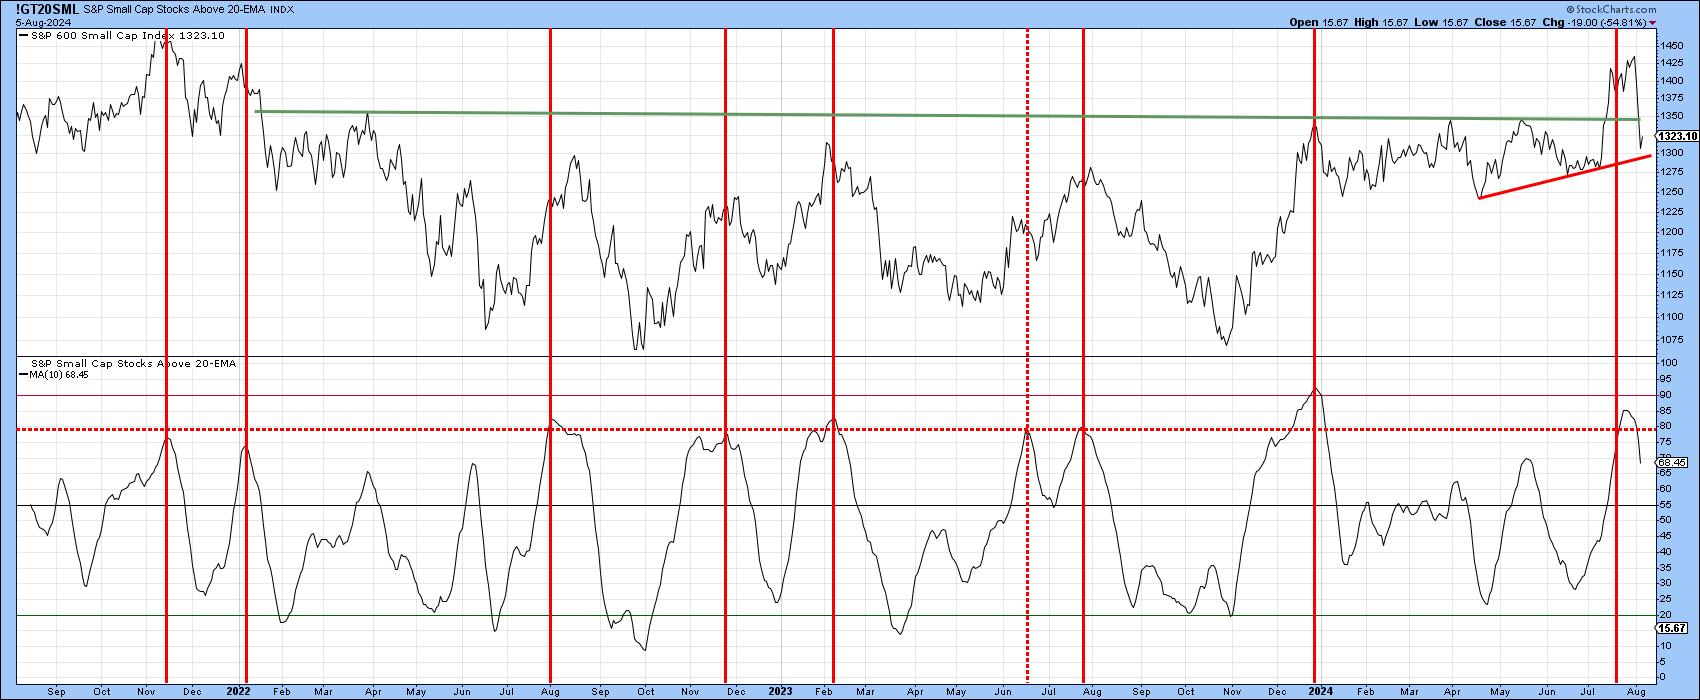Click the 1375 price axis label

(1671, 97)
